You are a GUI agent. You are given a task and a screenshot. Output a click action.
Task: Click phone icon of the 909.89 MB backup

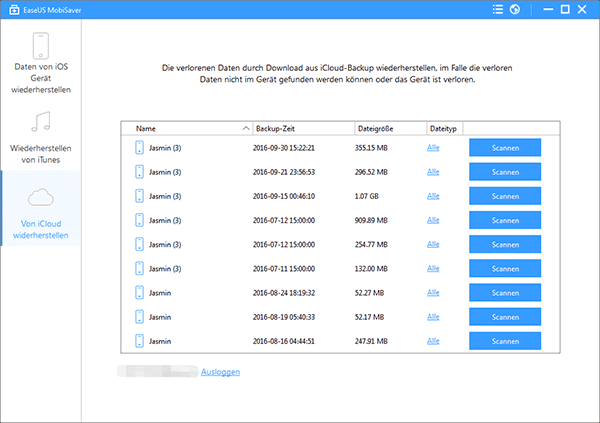point(139,220)
